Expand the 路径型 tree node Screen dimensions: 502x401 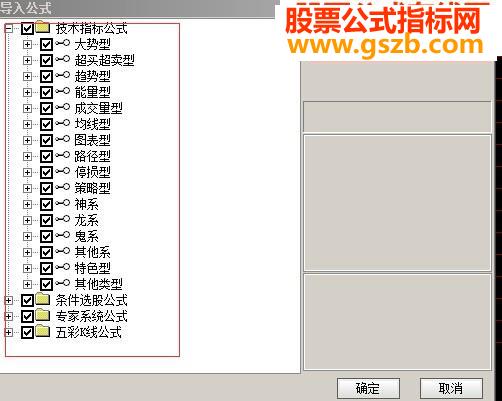28,157
